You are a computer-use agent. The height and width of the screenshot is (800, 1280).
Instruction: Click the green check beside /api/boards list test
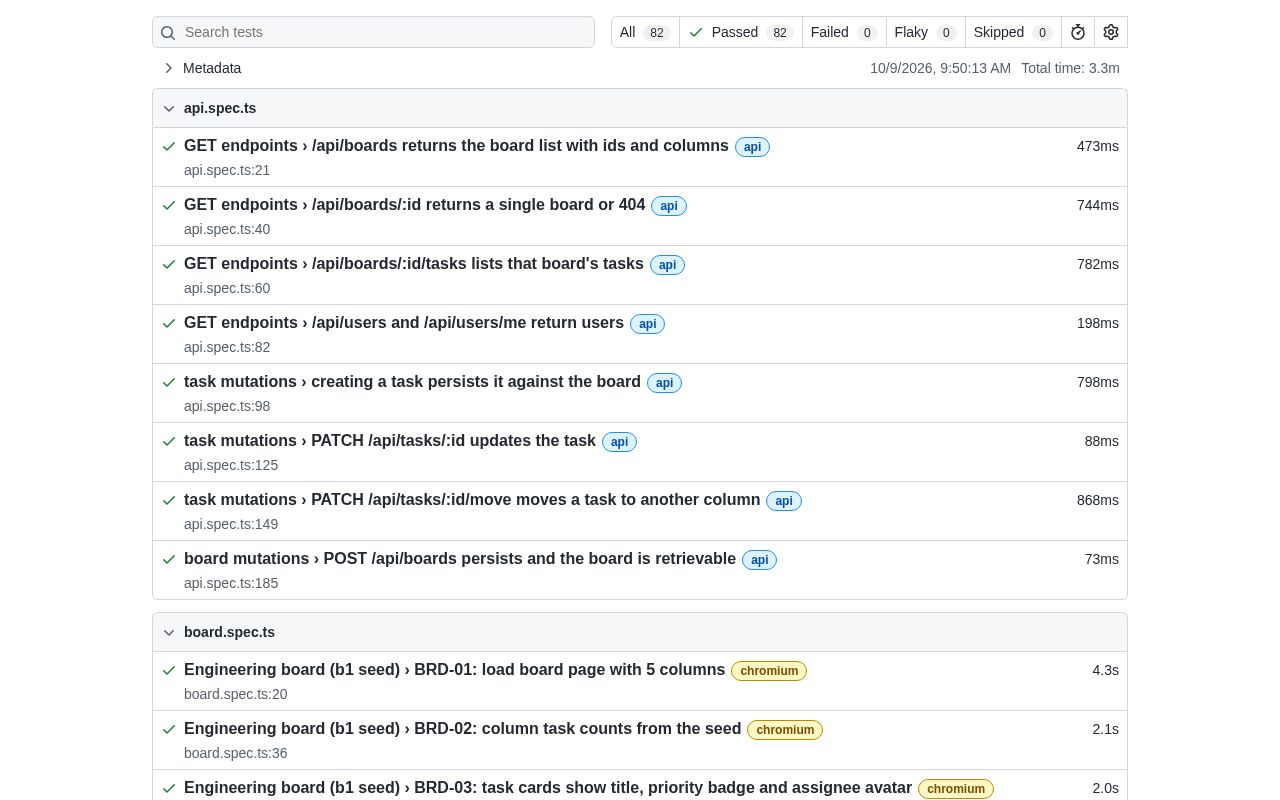(x=169, y=146)
